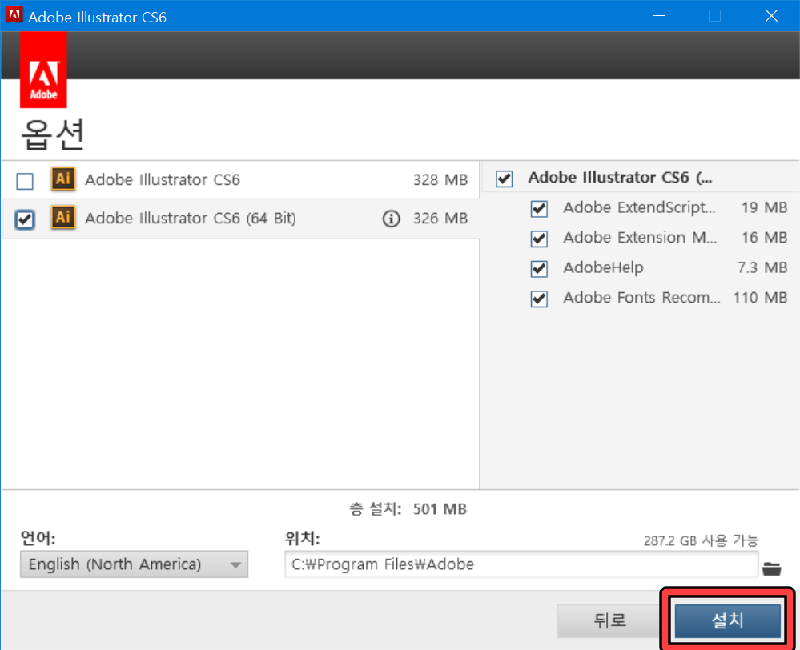Uncheck Adobe Extension Manager component checkbox
The image size is (800, 650).
(x=539, y=239)
